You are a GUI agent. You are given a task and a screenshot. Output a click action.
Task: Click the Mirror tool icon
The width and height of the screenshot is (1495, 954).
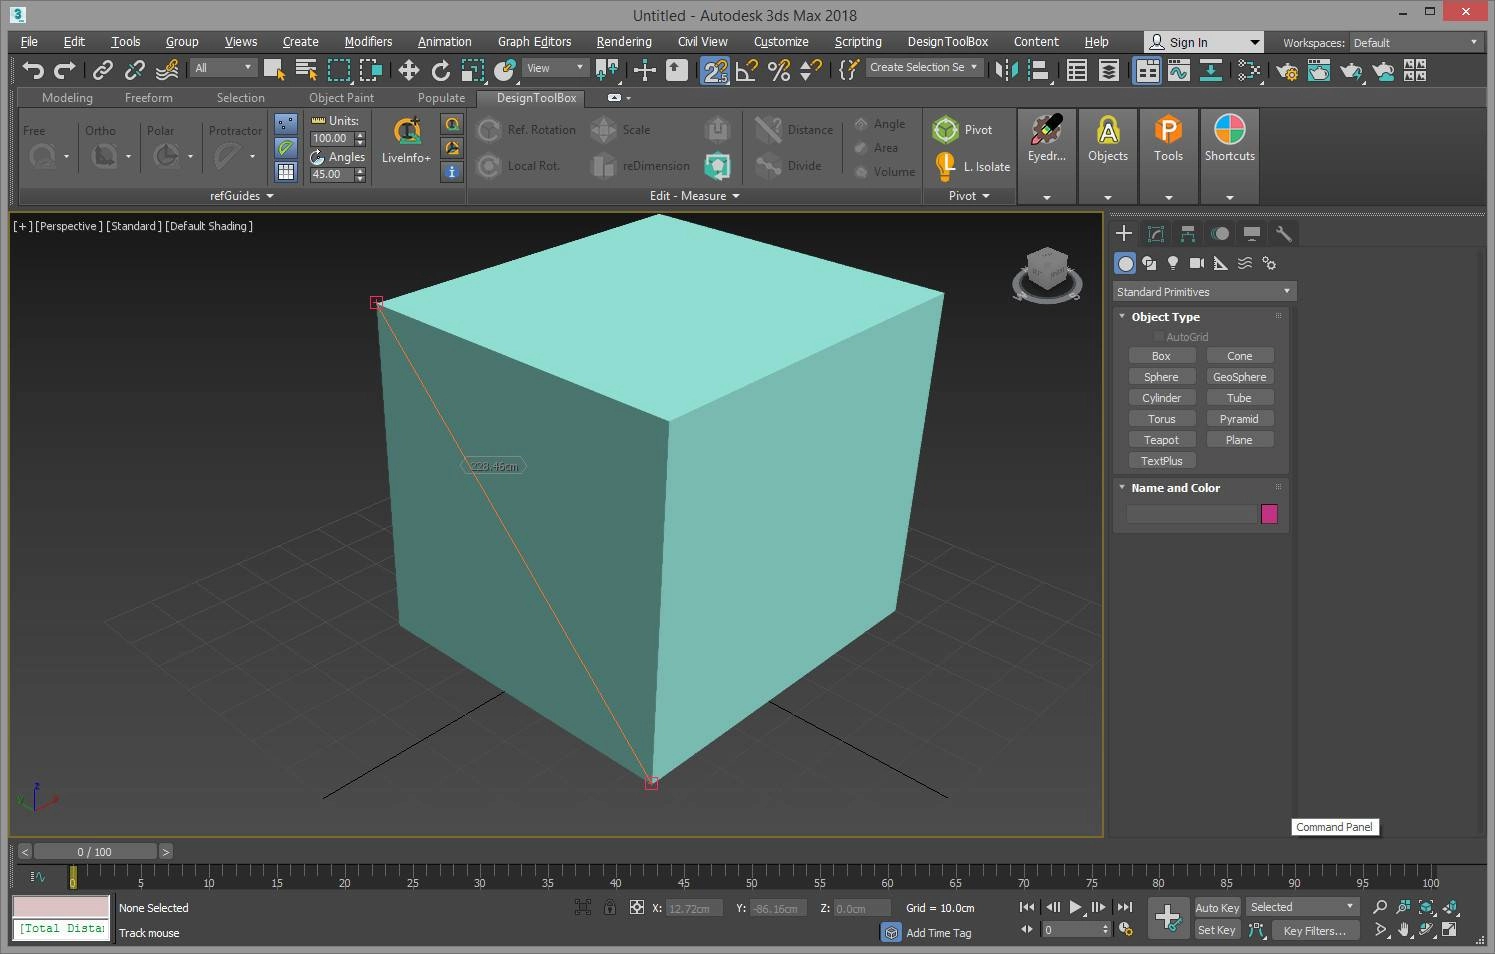click(1007, 70)
